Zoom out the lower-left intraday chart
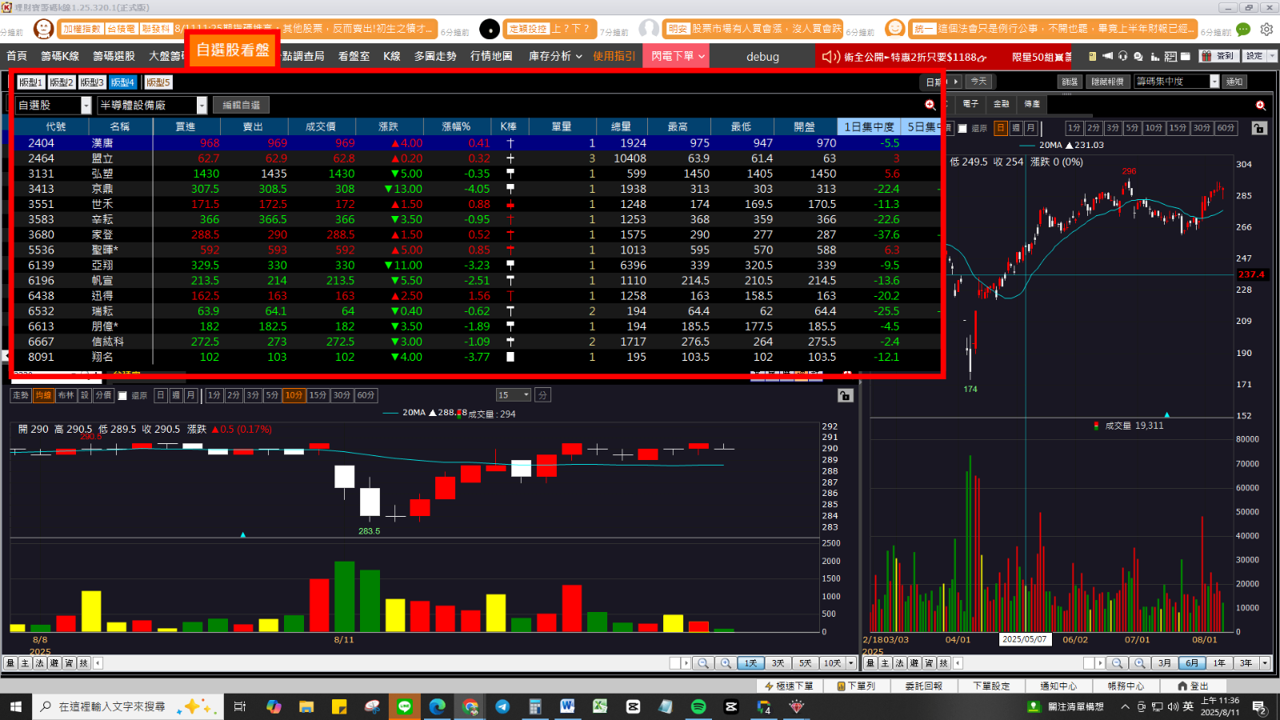The width and height of the screenshot is (1280, 720). tap(703, 663)
